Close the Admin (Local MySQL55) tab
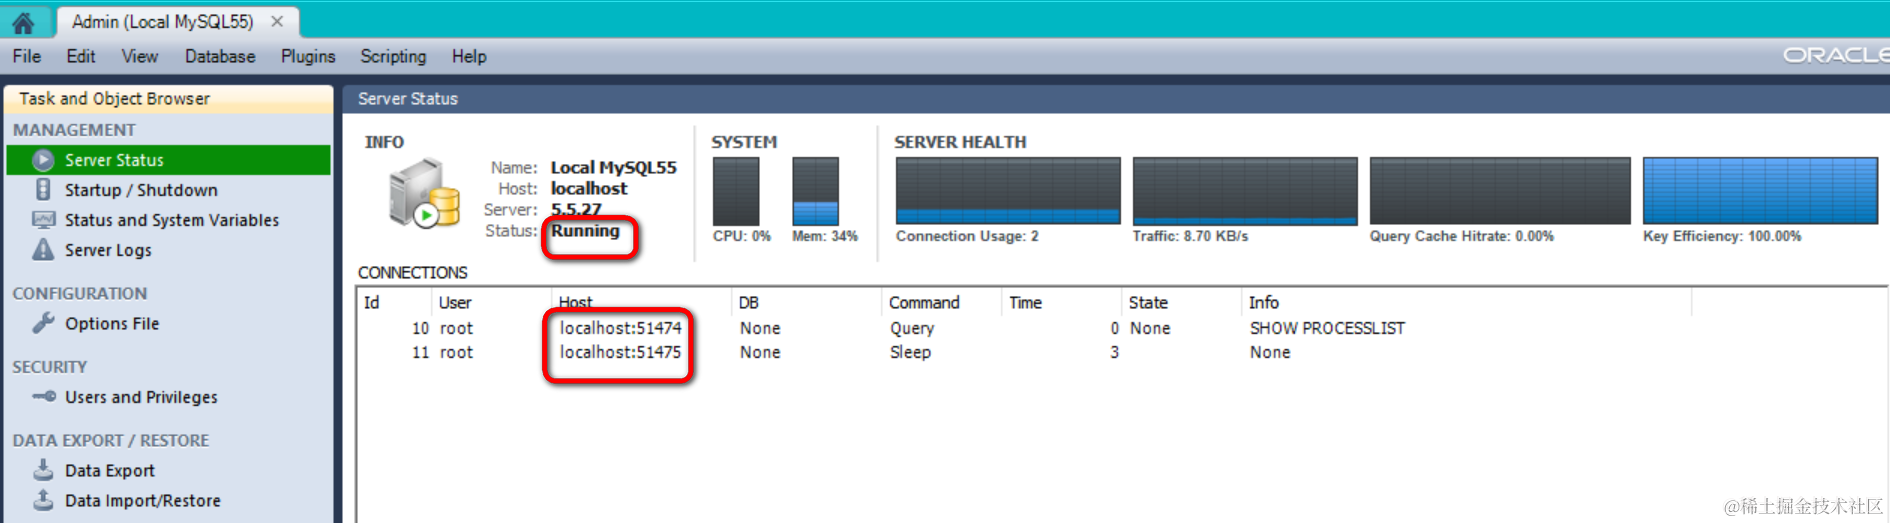 (278, 21)
